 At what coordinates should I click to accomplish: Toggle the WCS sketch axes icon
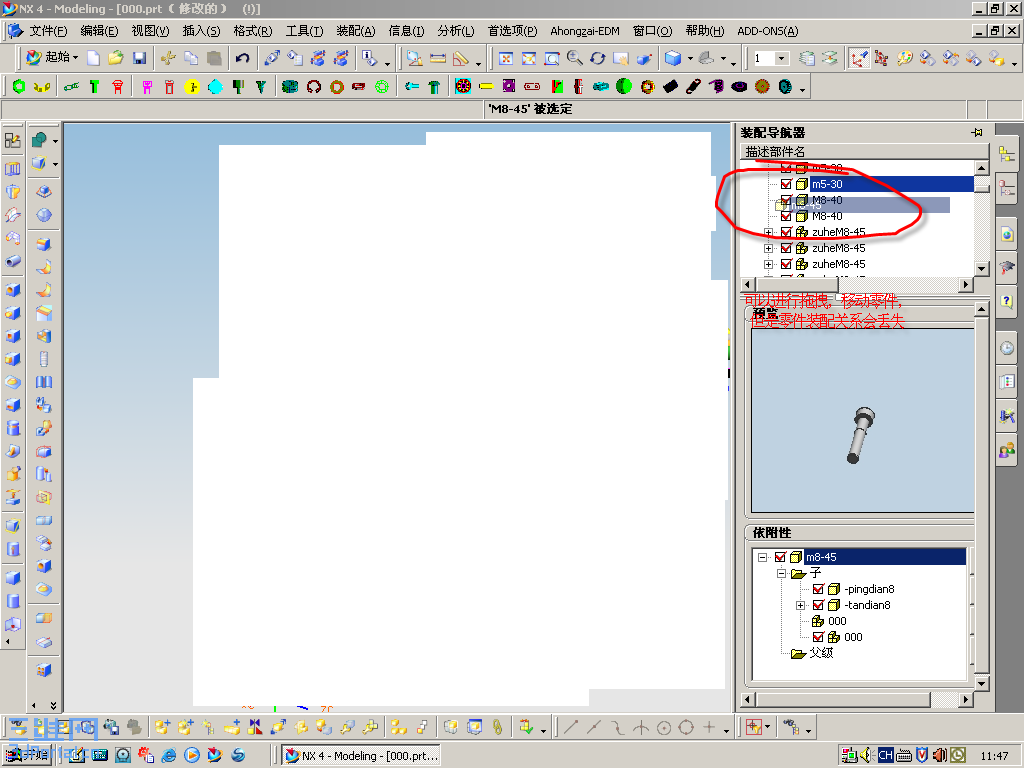click(x=858, y=58)
